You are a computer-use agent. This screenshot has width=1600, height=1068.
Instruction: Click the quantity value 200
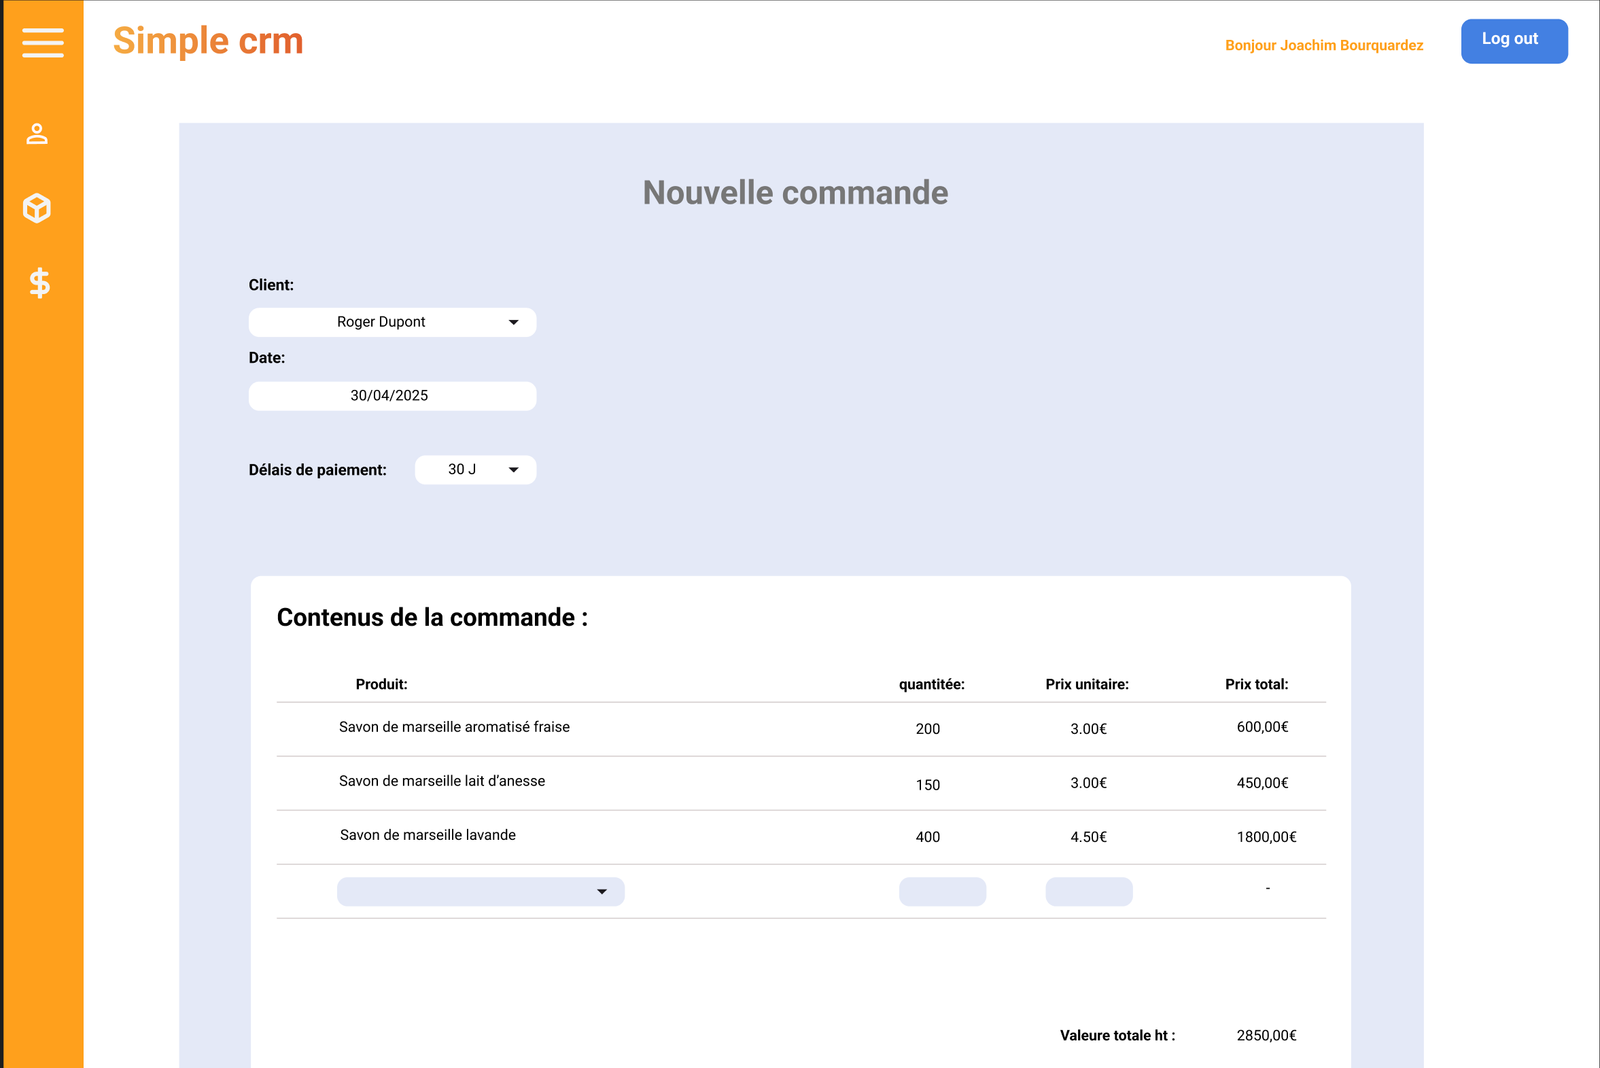pos(928,729)
